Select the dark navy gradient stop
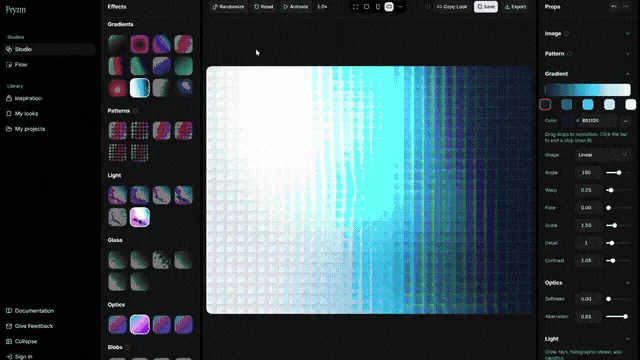 [x=545, y=104]
